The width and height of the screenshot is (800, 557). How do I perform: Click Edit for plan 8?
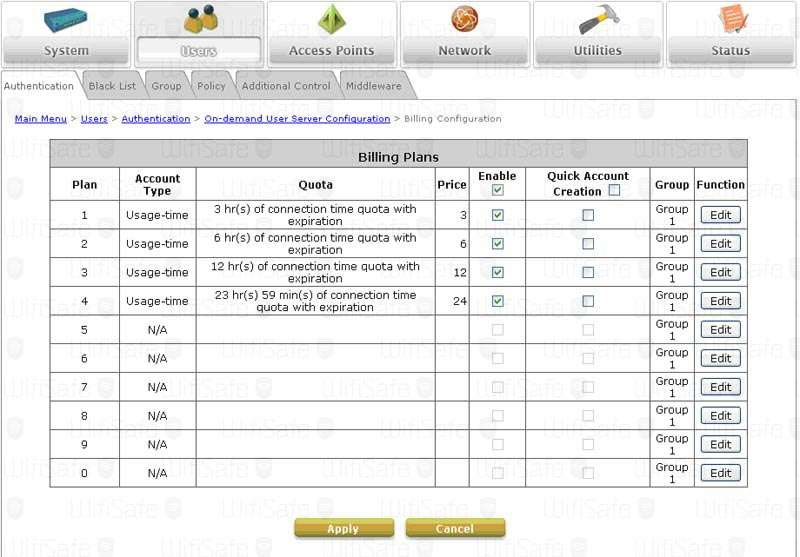720,416
